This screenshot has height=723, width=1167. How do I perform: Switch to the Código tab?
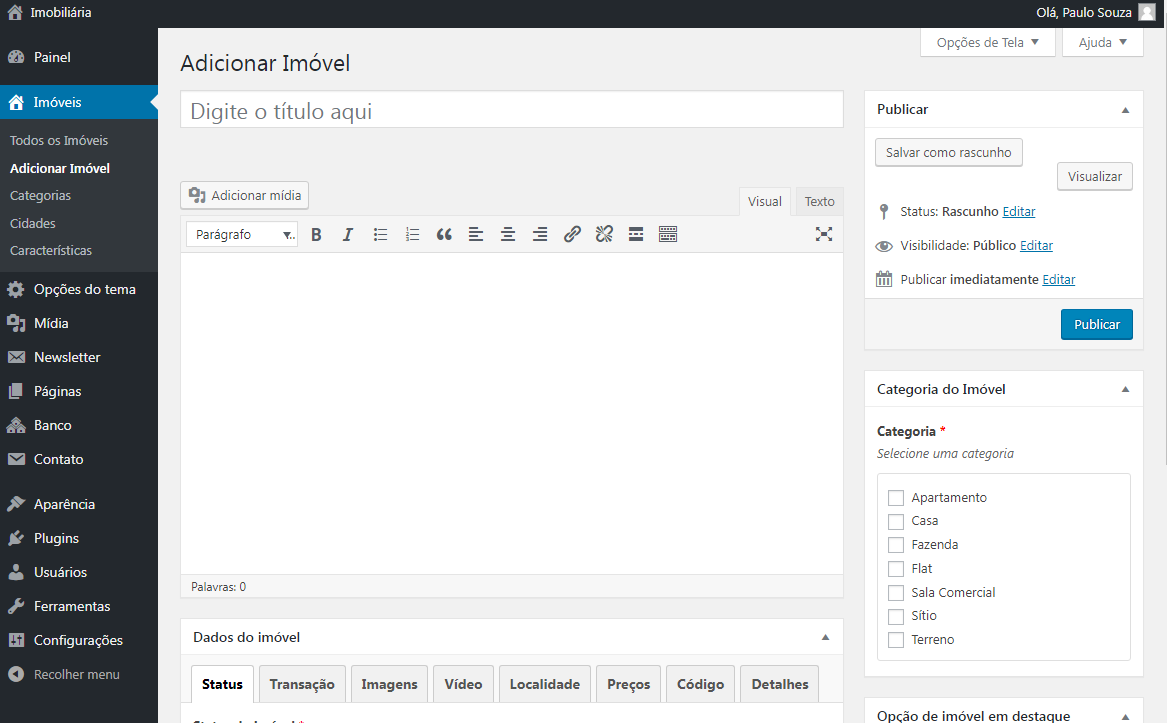(x=700, y=684)
